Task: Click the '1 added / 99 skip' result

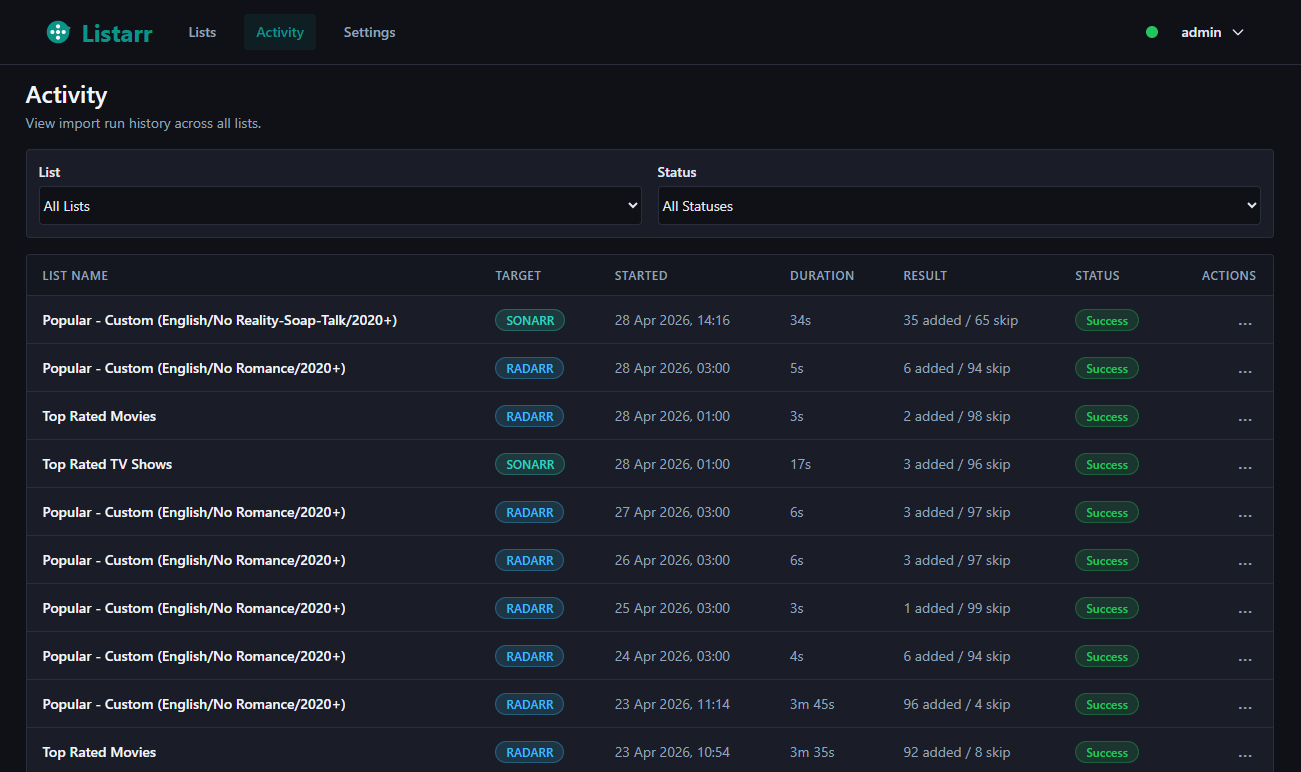Action: point(957,608)
